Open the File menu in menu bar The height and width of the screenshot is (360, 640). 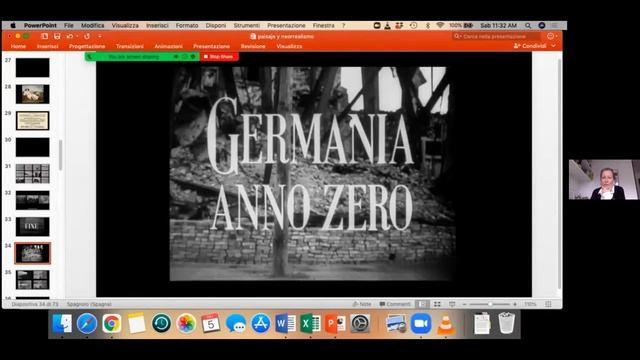click(69, 25)
